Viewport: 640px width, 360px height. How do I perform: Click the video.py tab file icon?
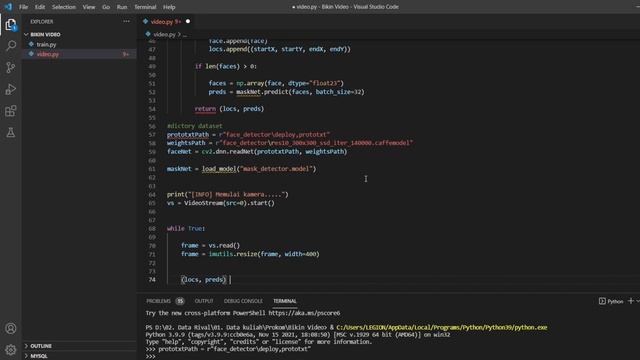(x=146, y=21)
